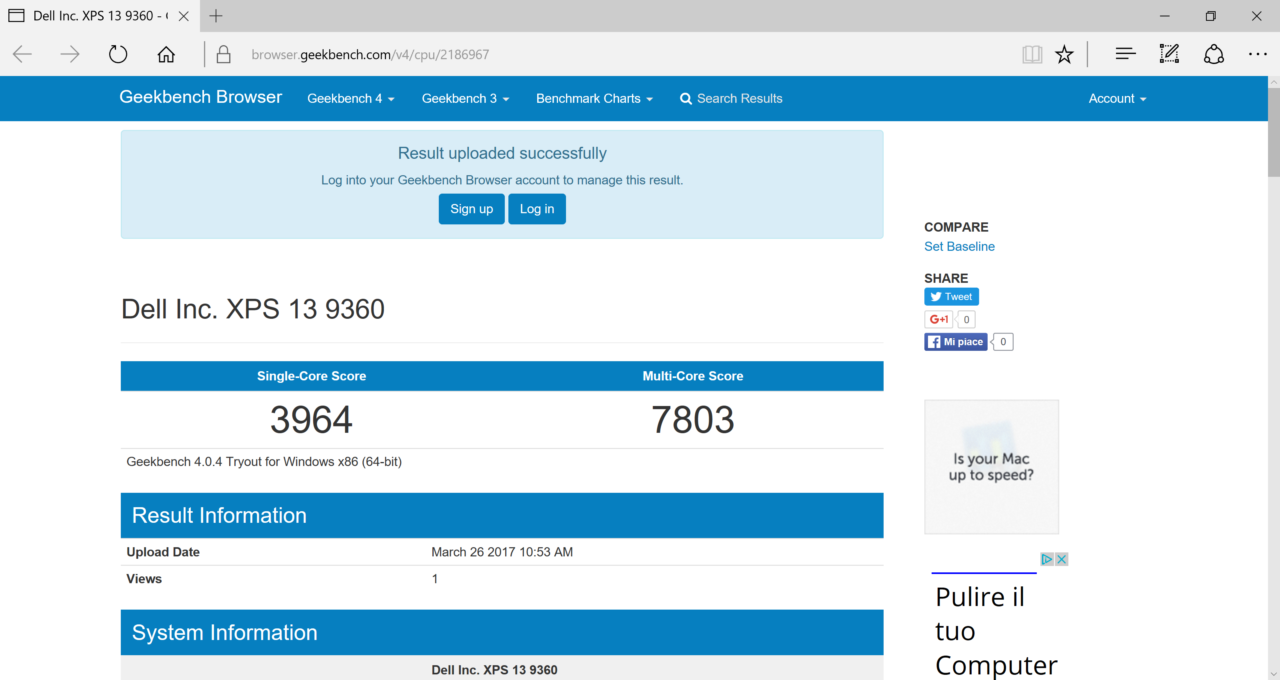
Task: Click the upload date March 26 2017 10:53 AM
Action: [x=502, y=552]
